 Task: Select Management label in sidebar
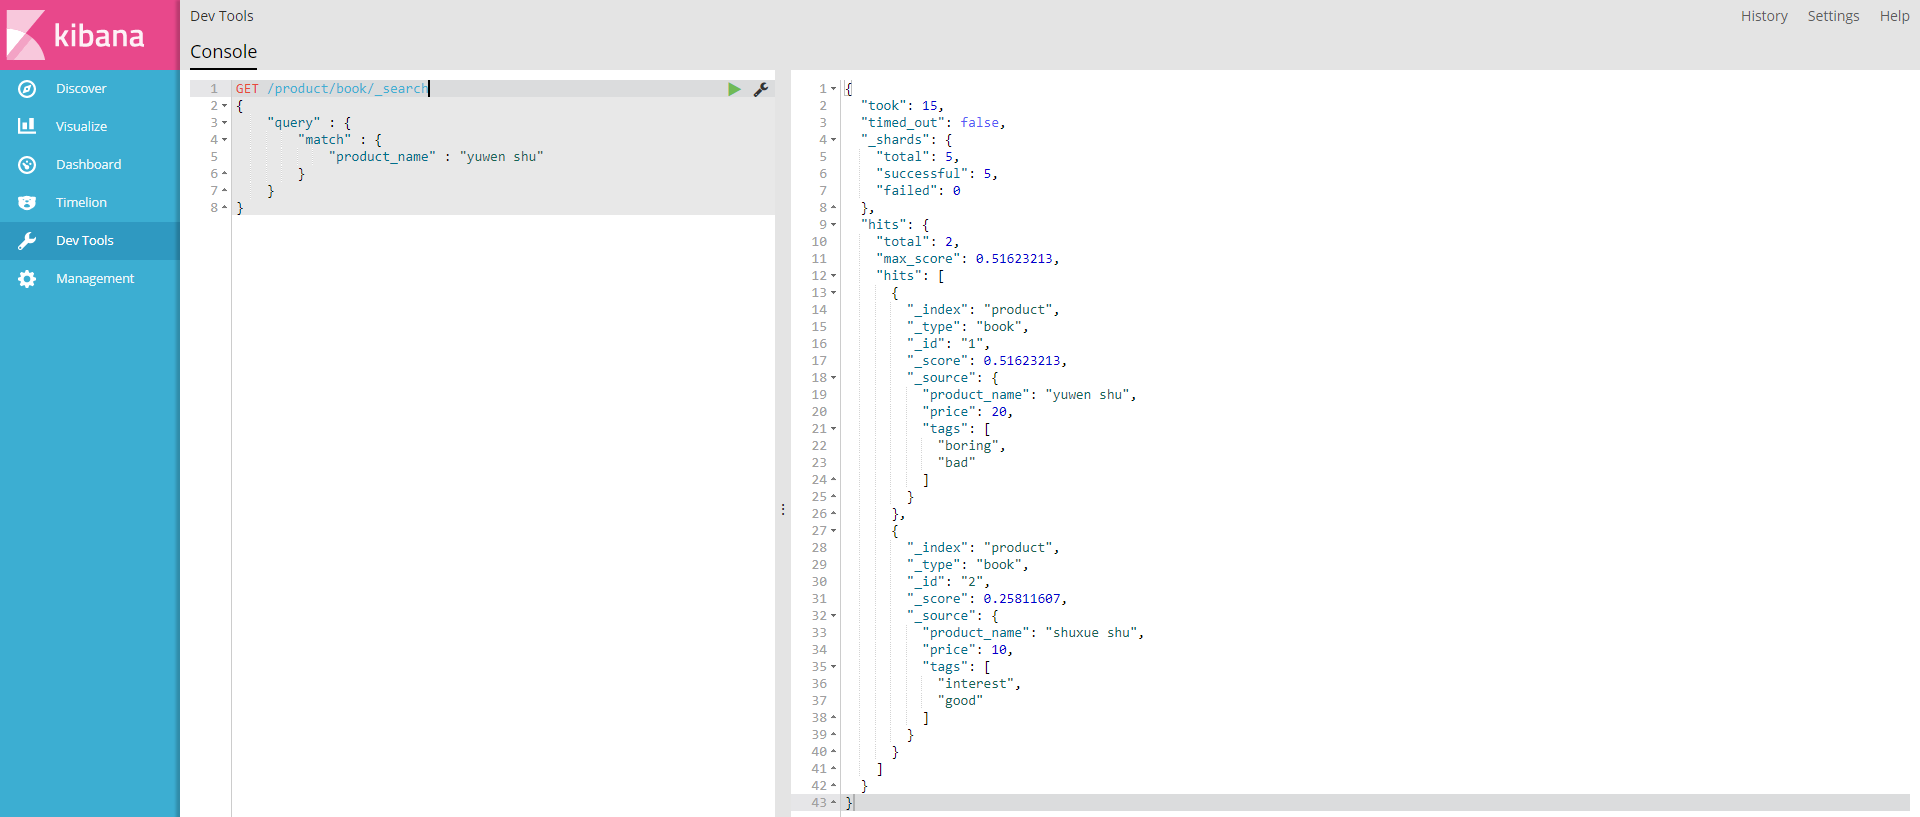(95, 279)
